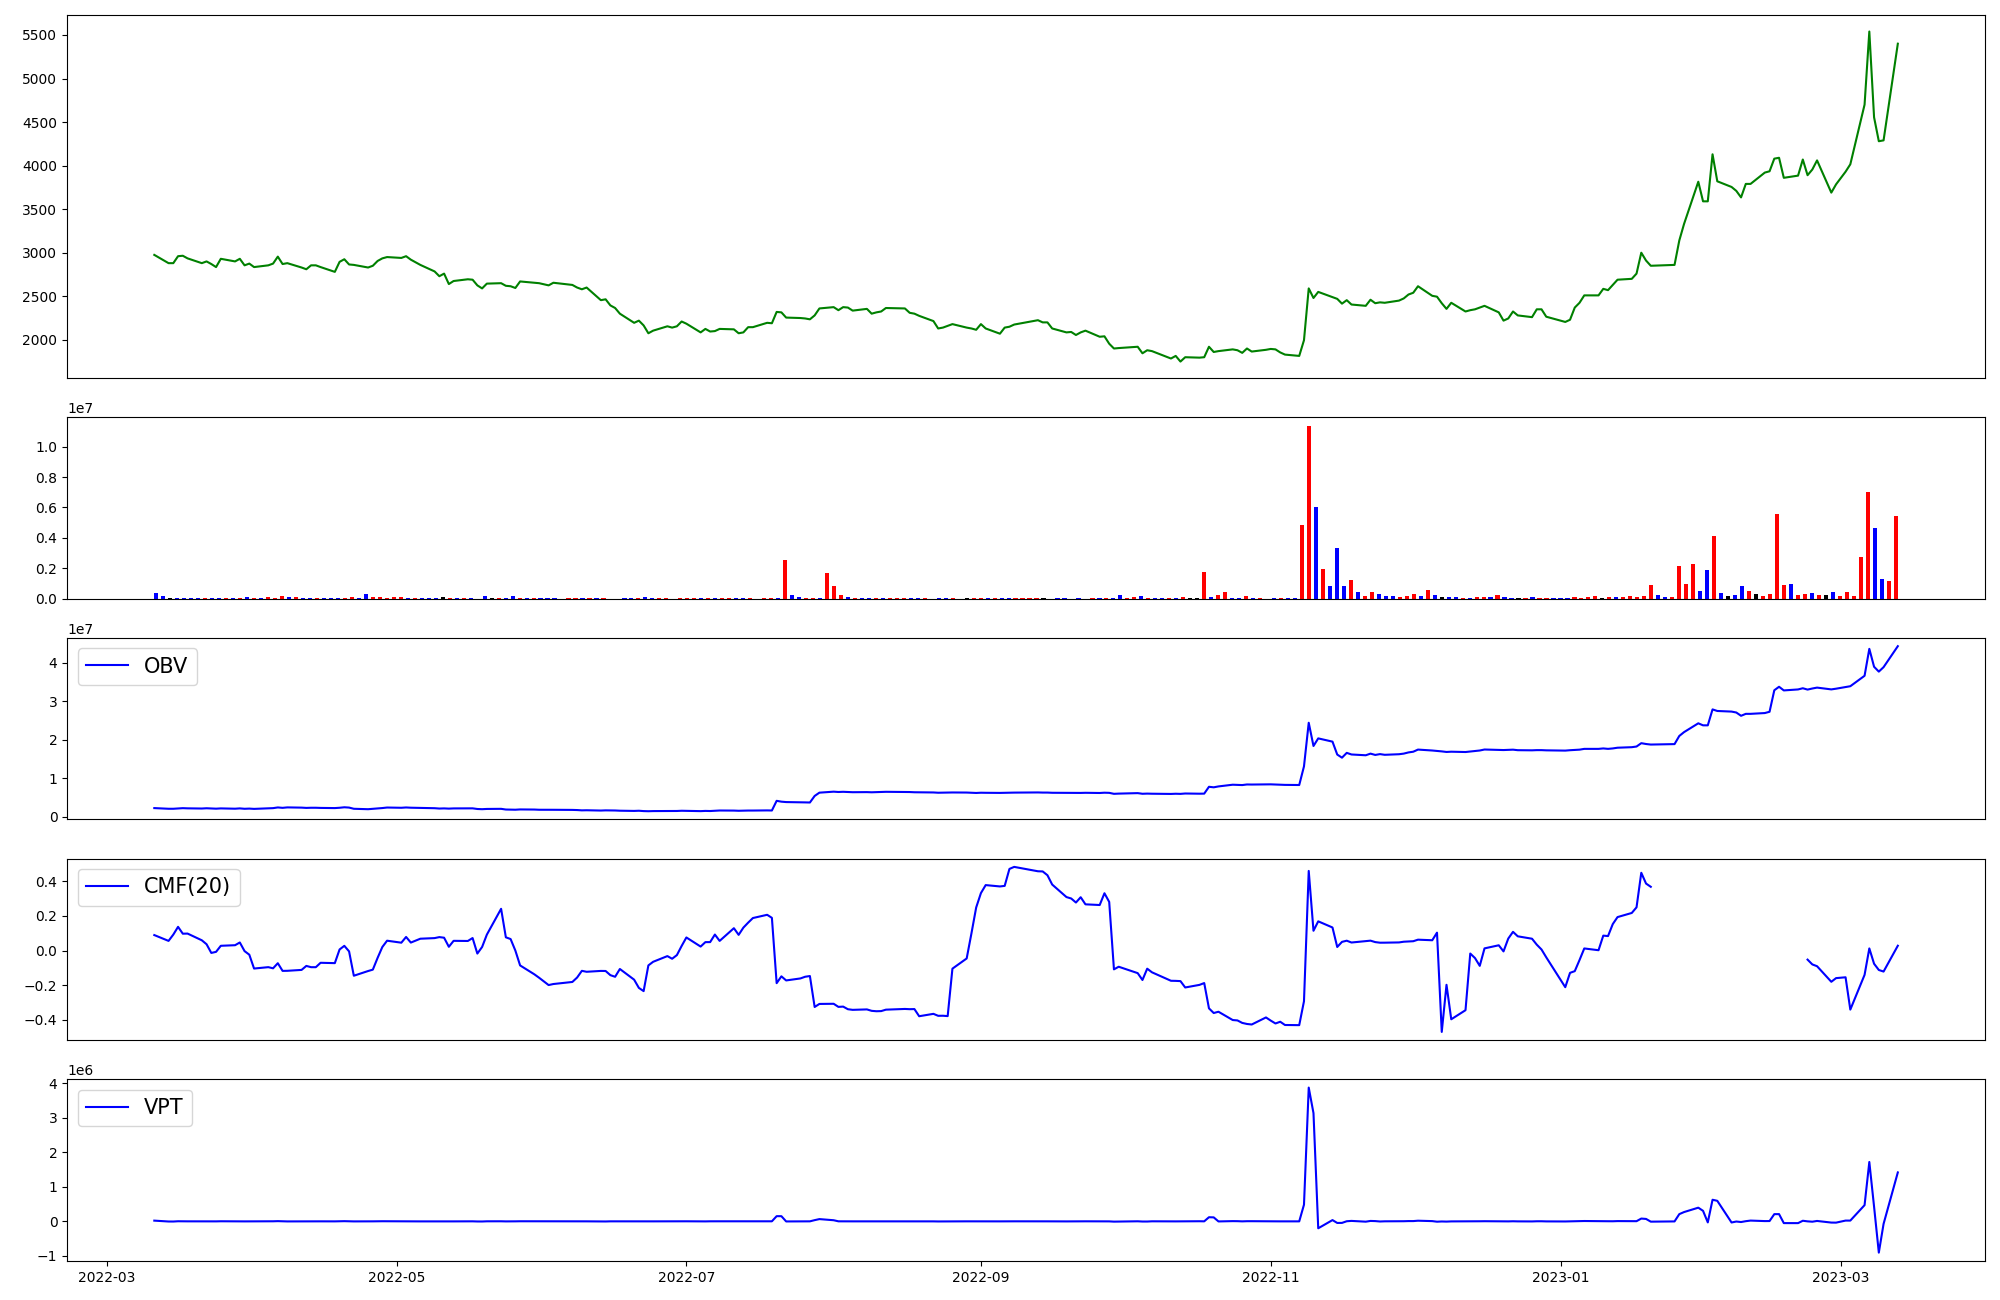
Task: Click the VPT legend label
Action: pos(163,1107)
